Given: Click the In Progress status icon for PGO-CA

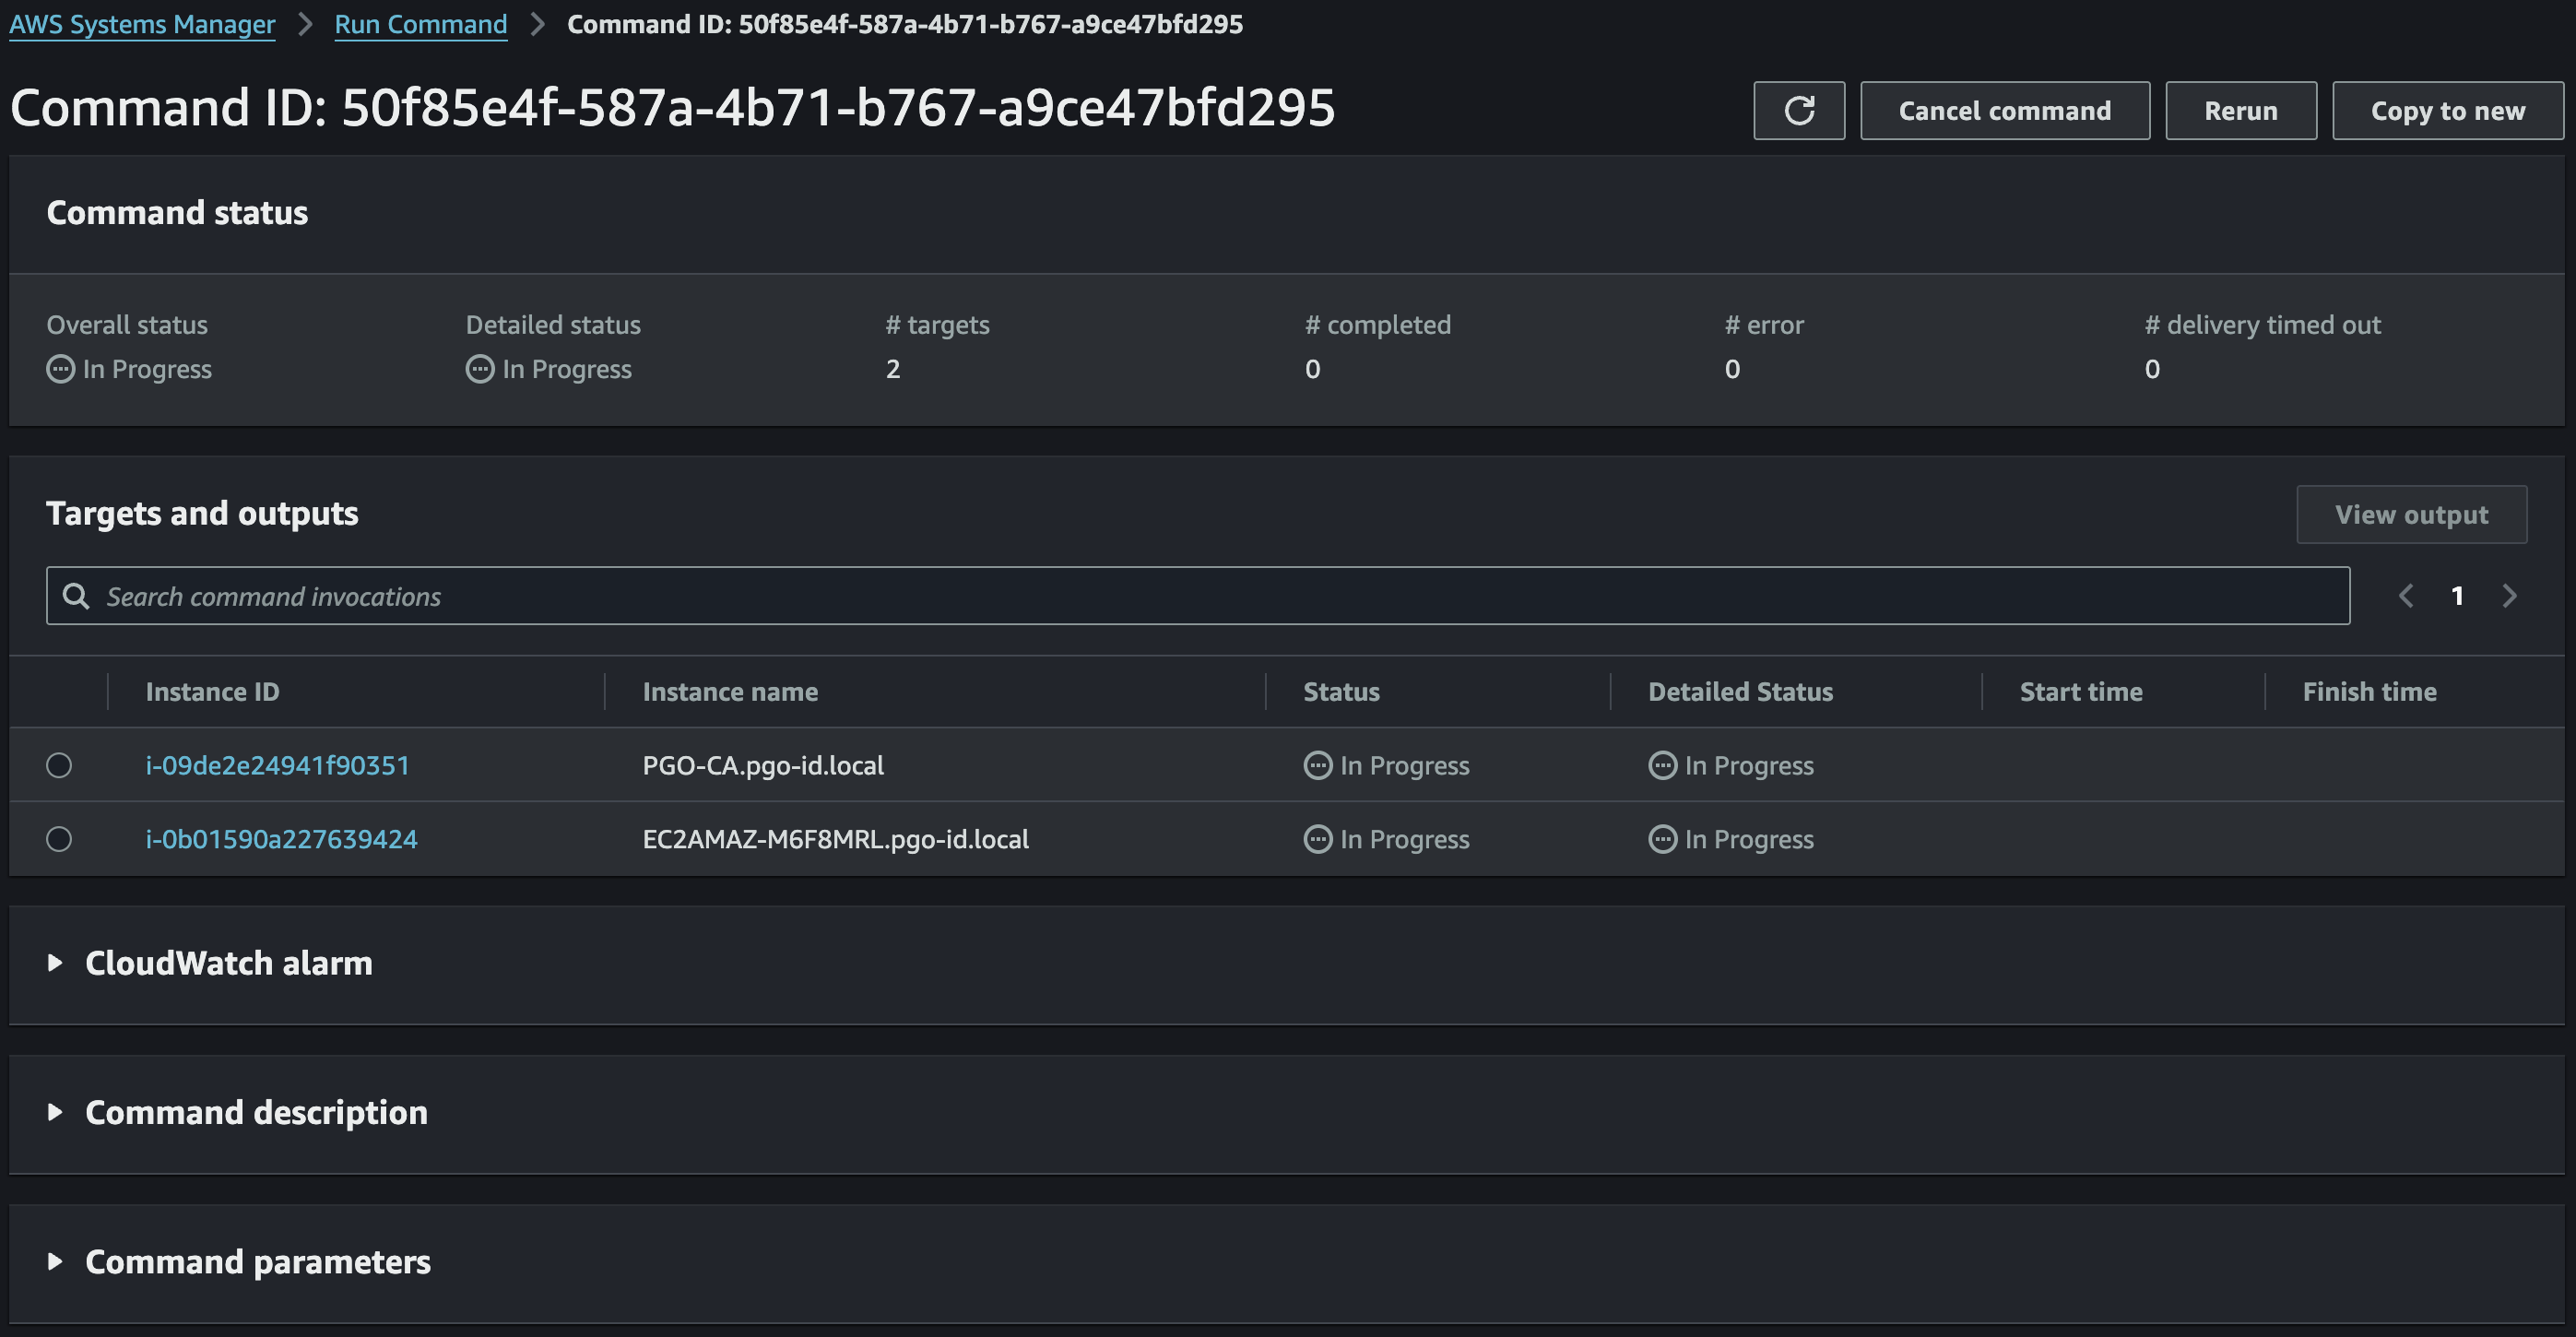Looking at the screenshot, I should [1317, 765].
